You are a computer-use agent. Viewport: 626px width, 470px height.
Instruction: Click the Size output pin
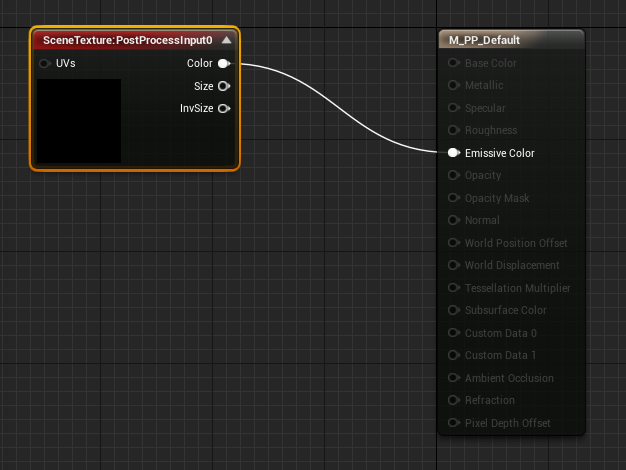click(x=224, y=86)
